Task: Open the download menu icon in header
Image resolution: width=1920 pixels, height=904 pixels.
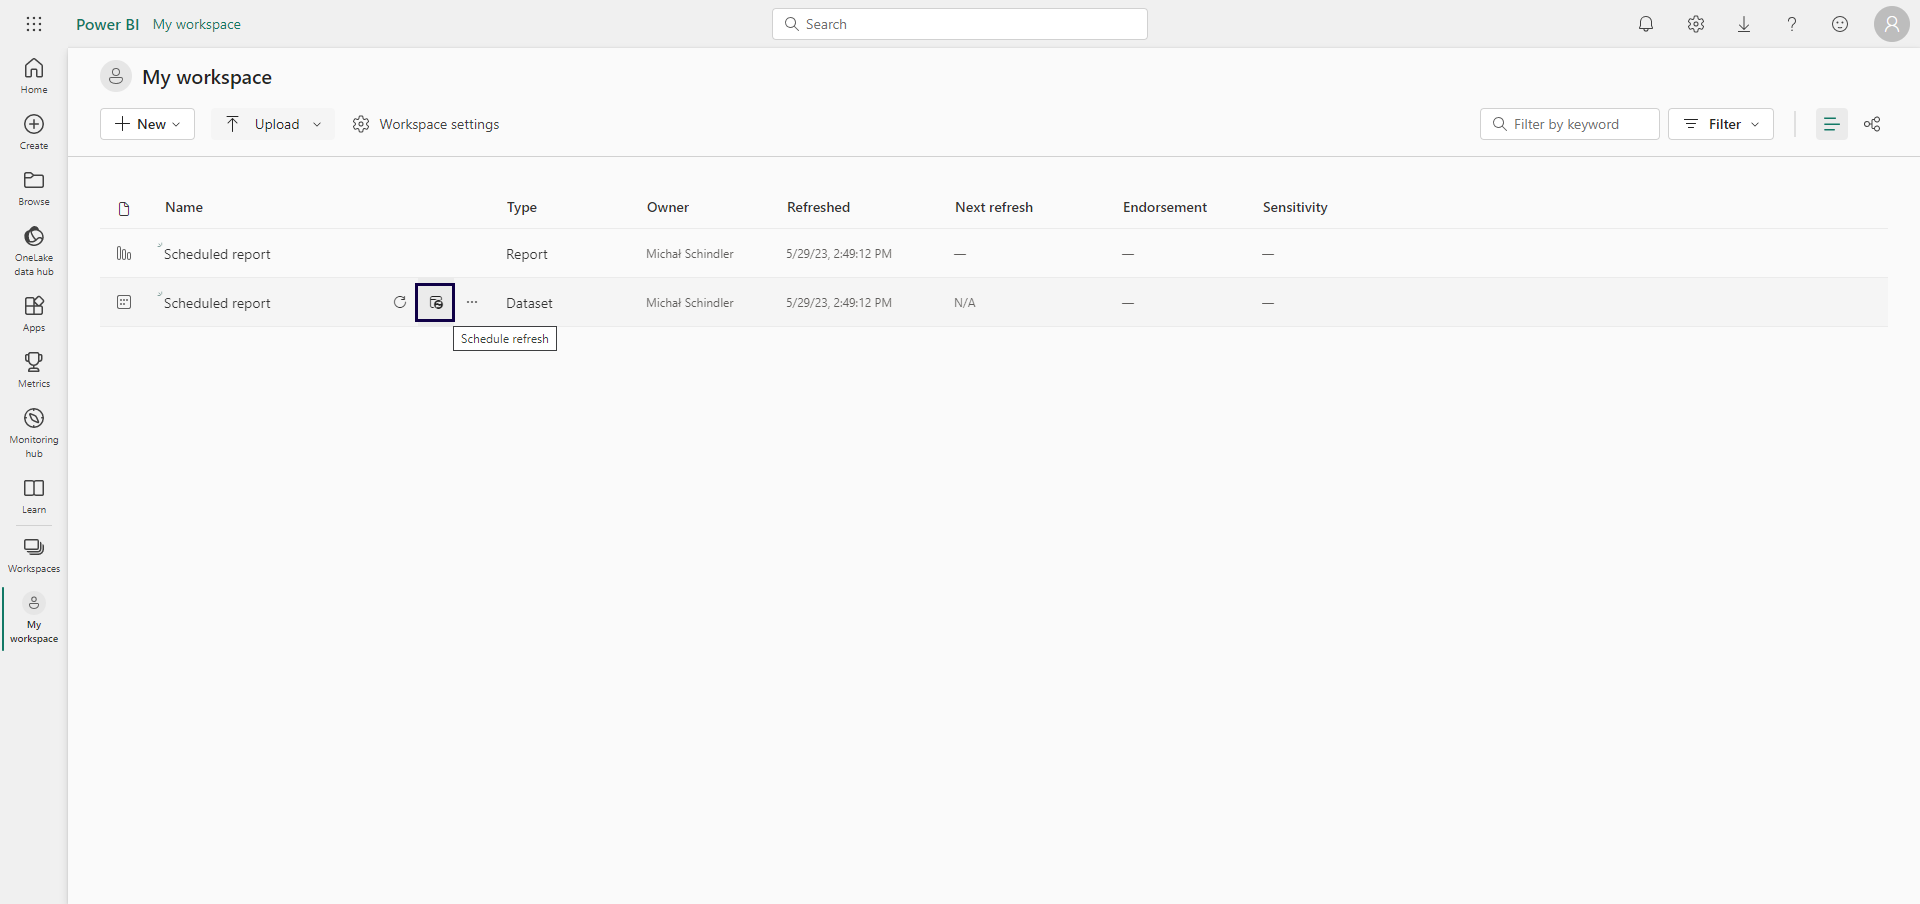Action: pyautogui.click(x=1744, y=24)
